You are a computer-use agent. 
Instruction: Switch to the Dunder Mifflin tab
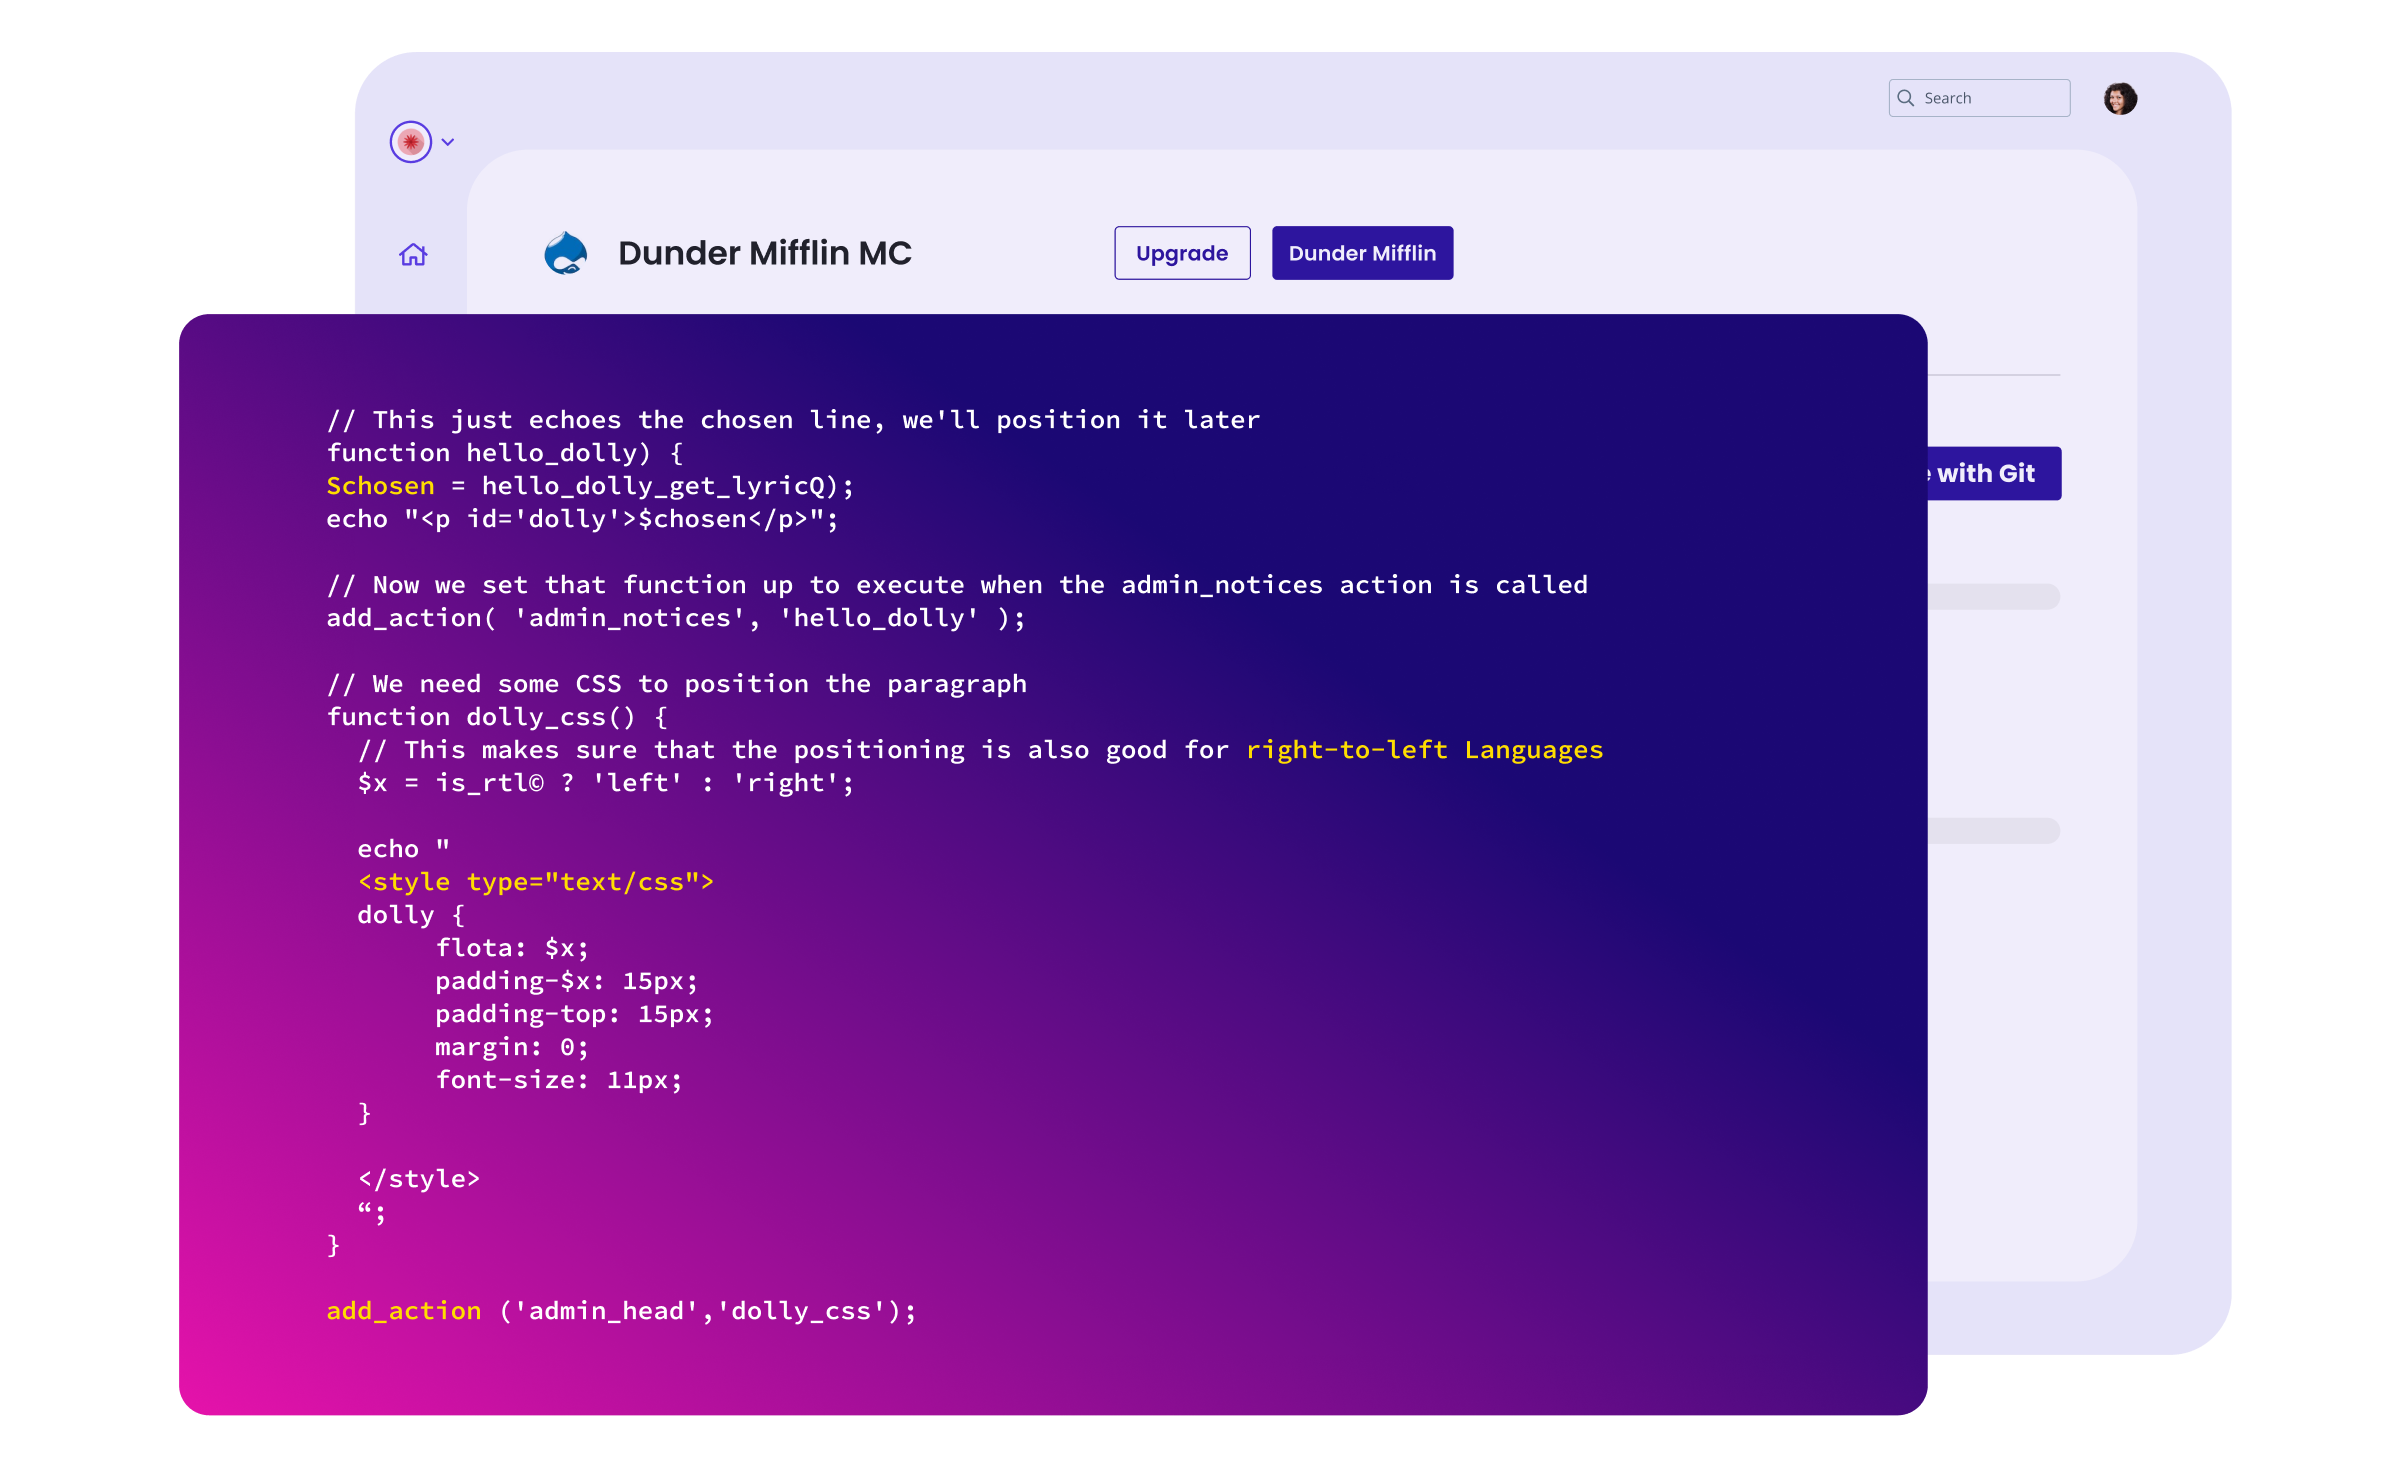[x=1362, y=253]
